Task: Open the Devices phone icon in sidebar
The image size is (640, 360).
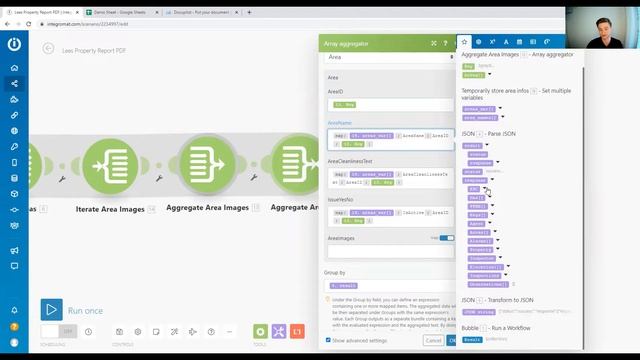Action: [x=14, y=162]
